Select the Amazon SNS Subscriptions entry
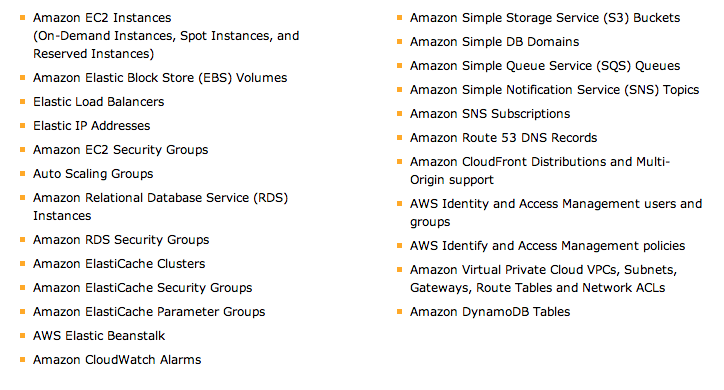 tap(490, 114)
